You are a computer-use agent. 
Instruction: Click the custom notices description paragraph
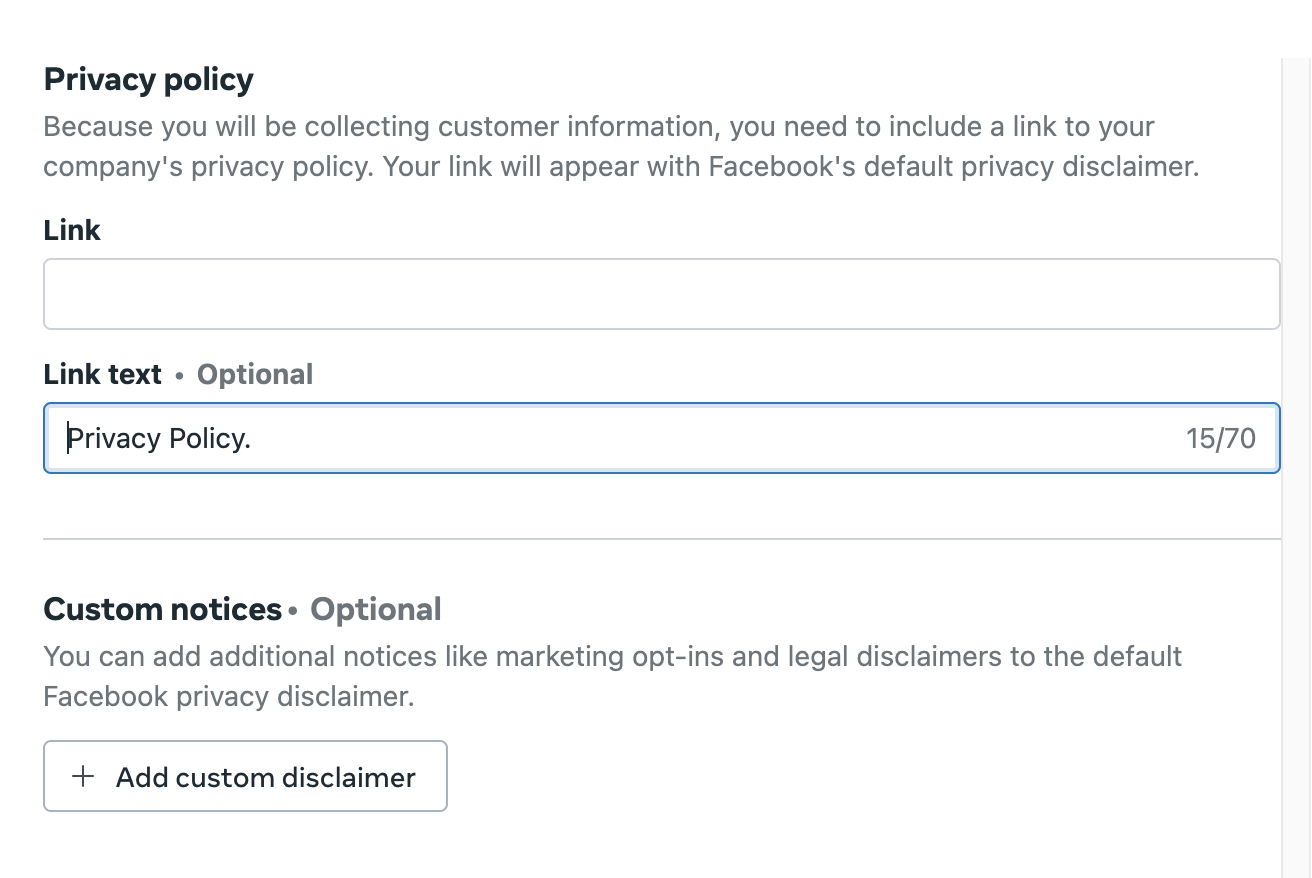[612, 676]
